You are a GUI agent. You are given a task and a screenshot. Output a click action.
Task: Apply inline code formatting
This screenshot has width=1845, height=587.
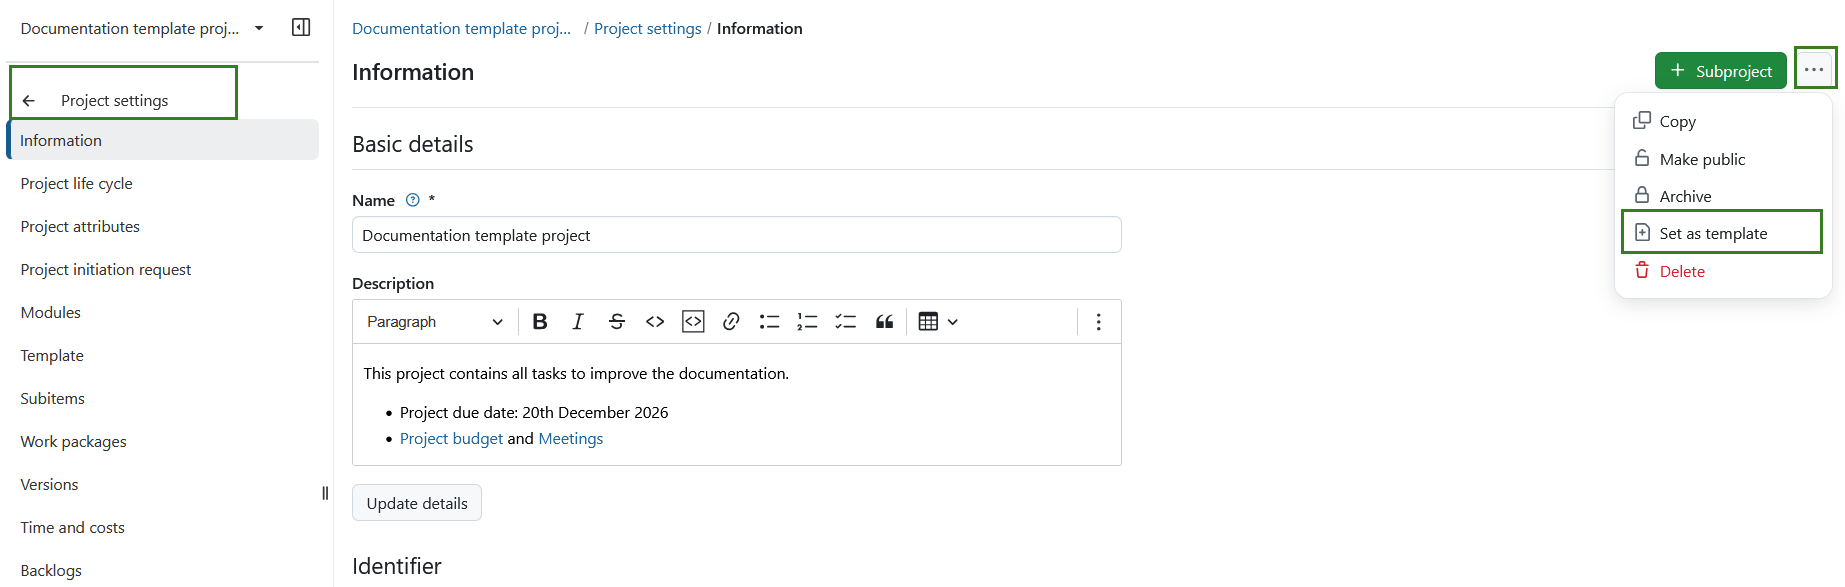point(655,322)
